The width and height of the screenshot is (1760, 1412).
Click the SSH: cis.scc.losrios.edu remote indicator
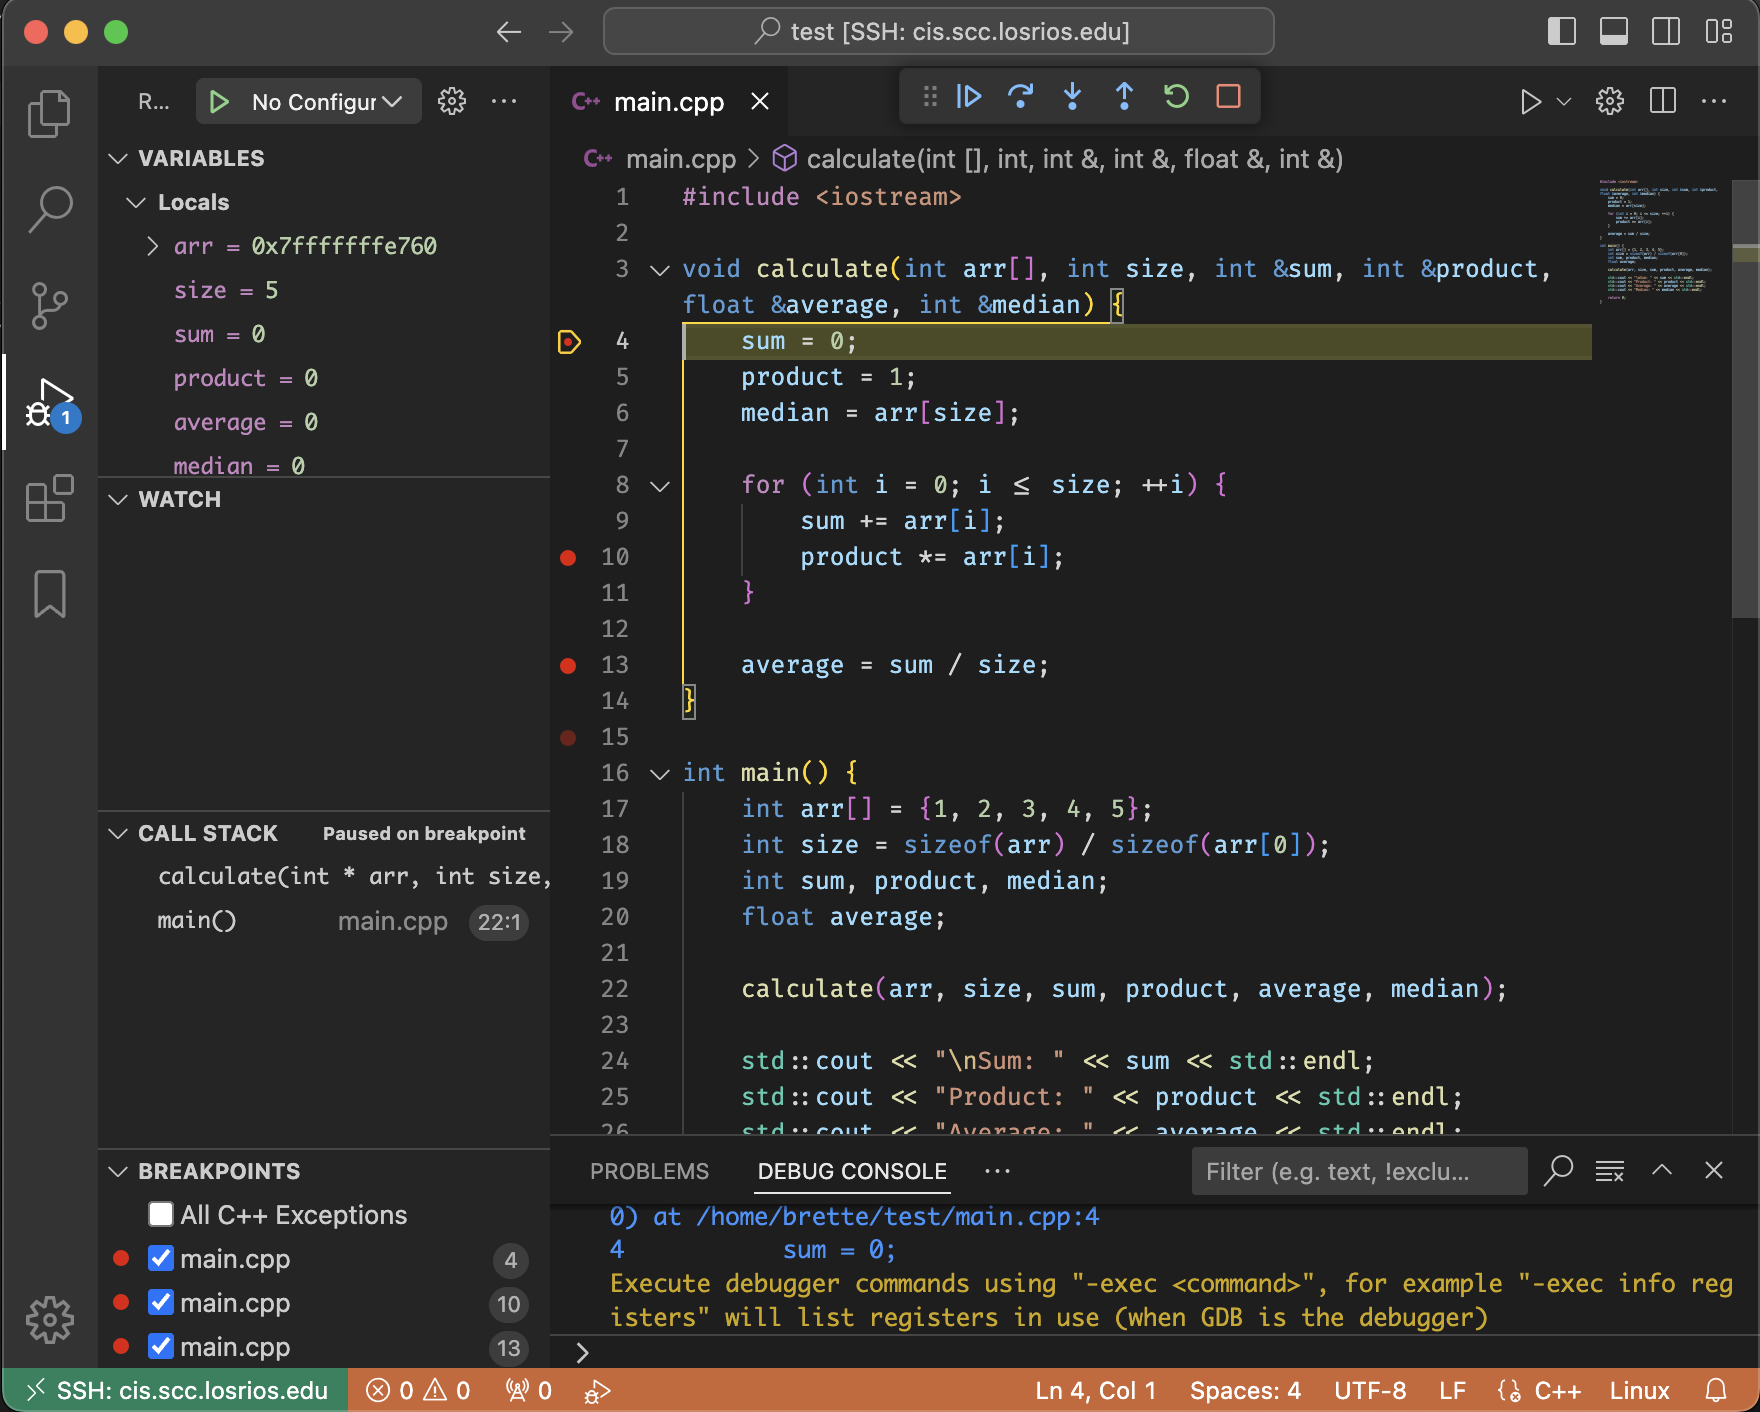click(177, 1390)
